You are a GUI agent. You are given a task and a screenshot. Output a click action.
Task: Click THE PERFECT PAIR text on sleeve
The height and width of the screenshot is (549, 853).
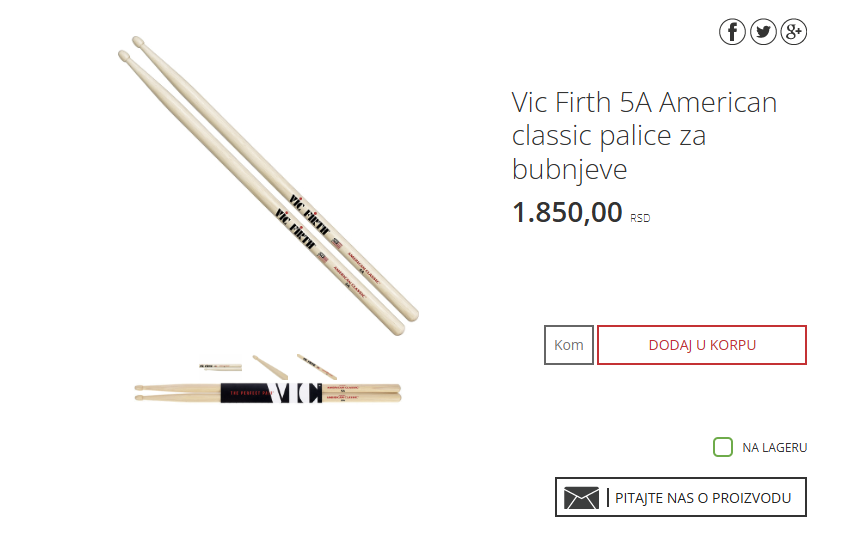250,393
